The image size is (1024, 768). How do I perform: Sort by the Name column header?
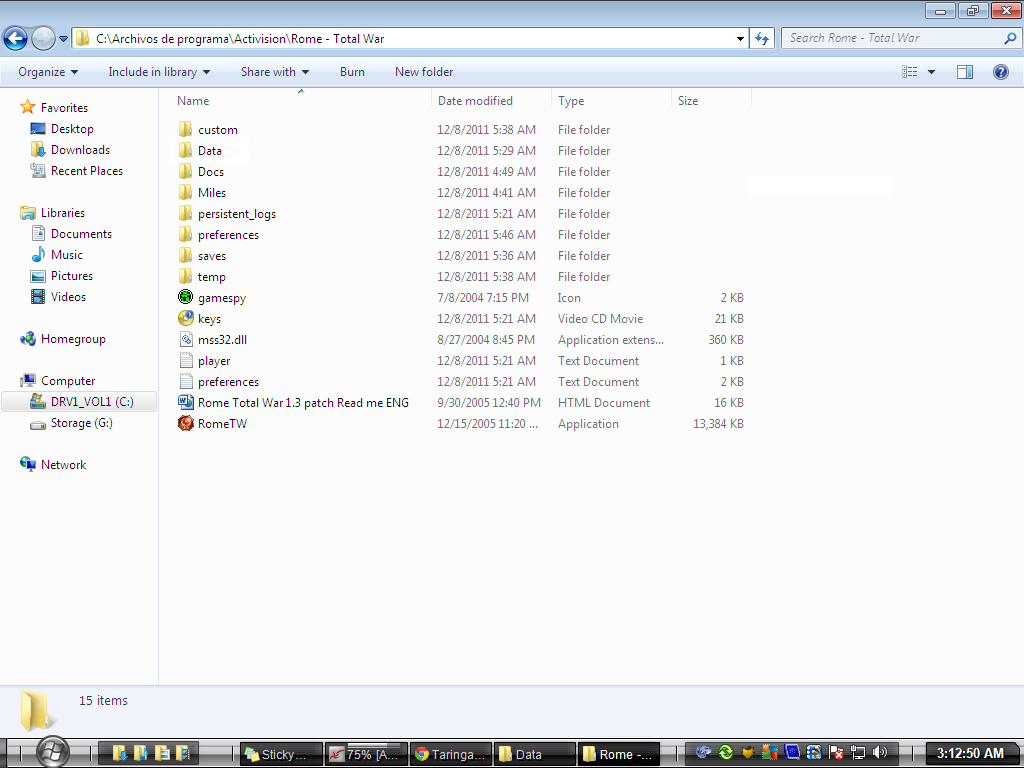[193, 101]
